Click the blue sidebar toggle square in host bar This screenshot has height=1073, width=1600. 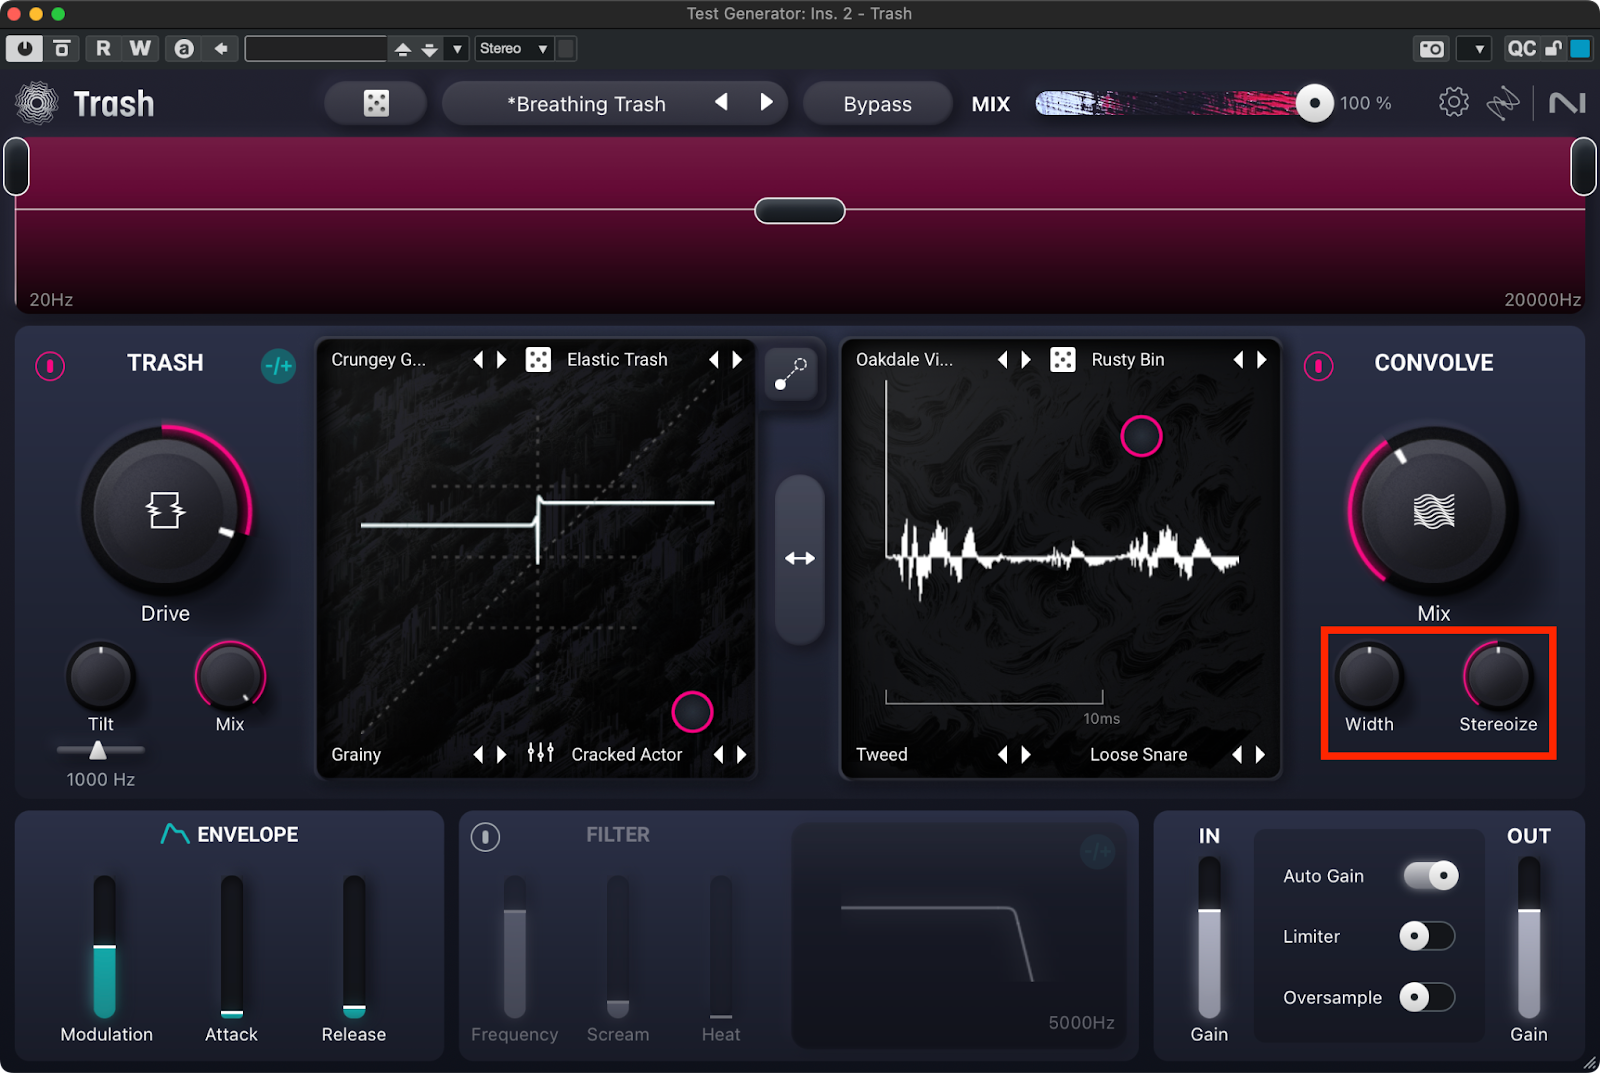coord(1580,48)
